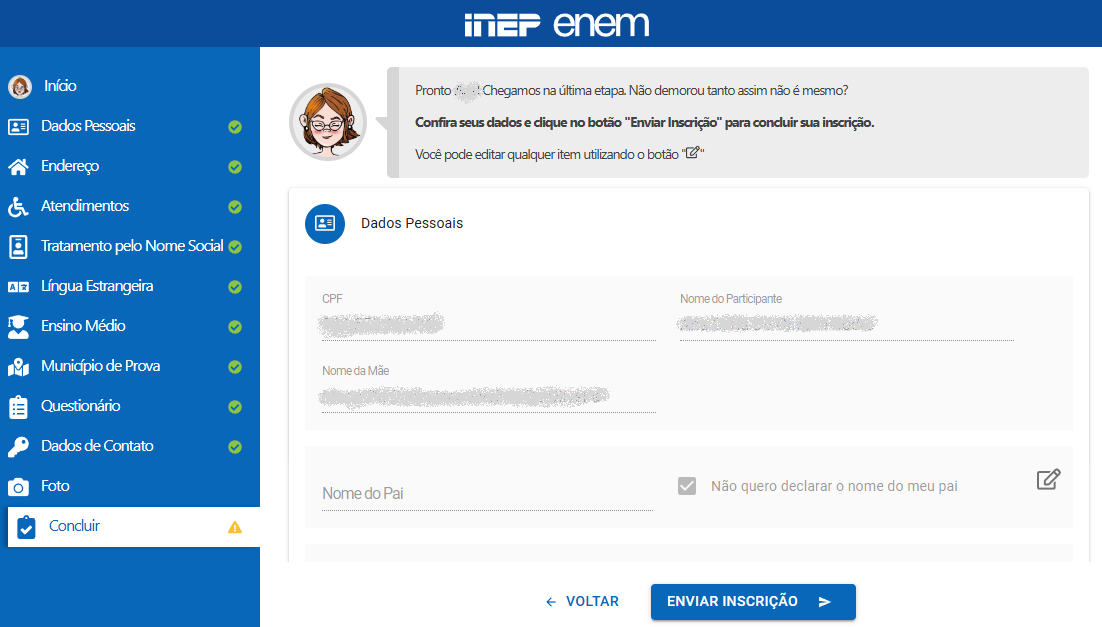Open Tratamento pelo Nome Social step
This screenshot has width=1102, height=627.
pos(130,246)
